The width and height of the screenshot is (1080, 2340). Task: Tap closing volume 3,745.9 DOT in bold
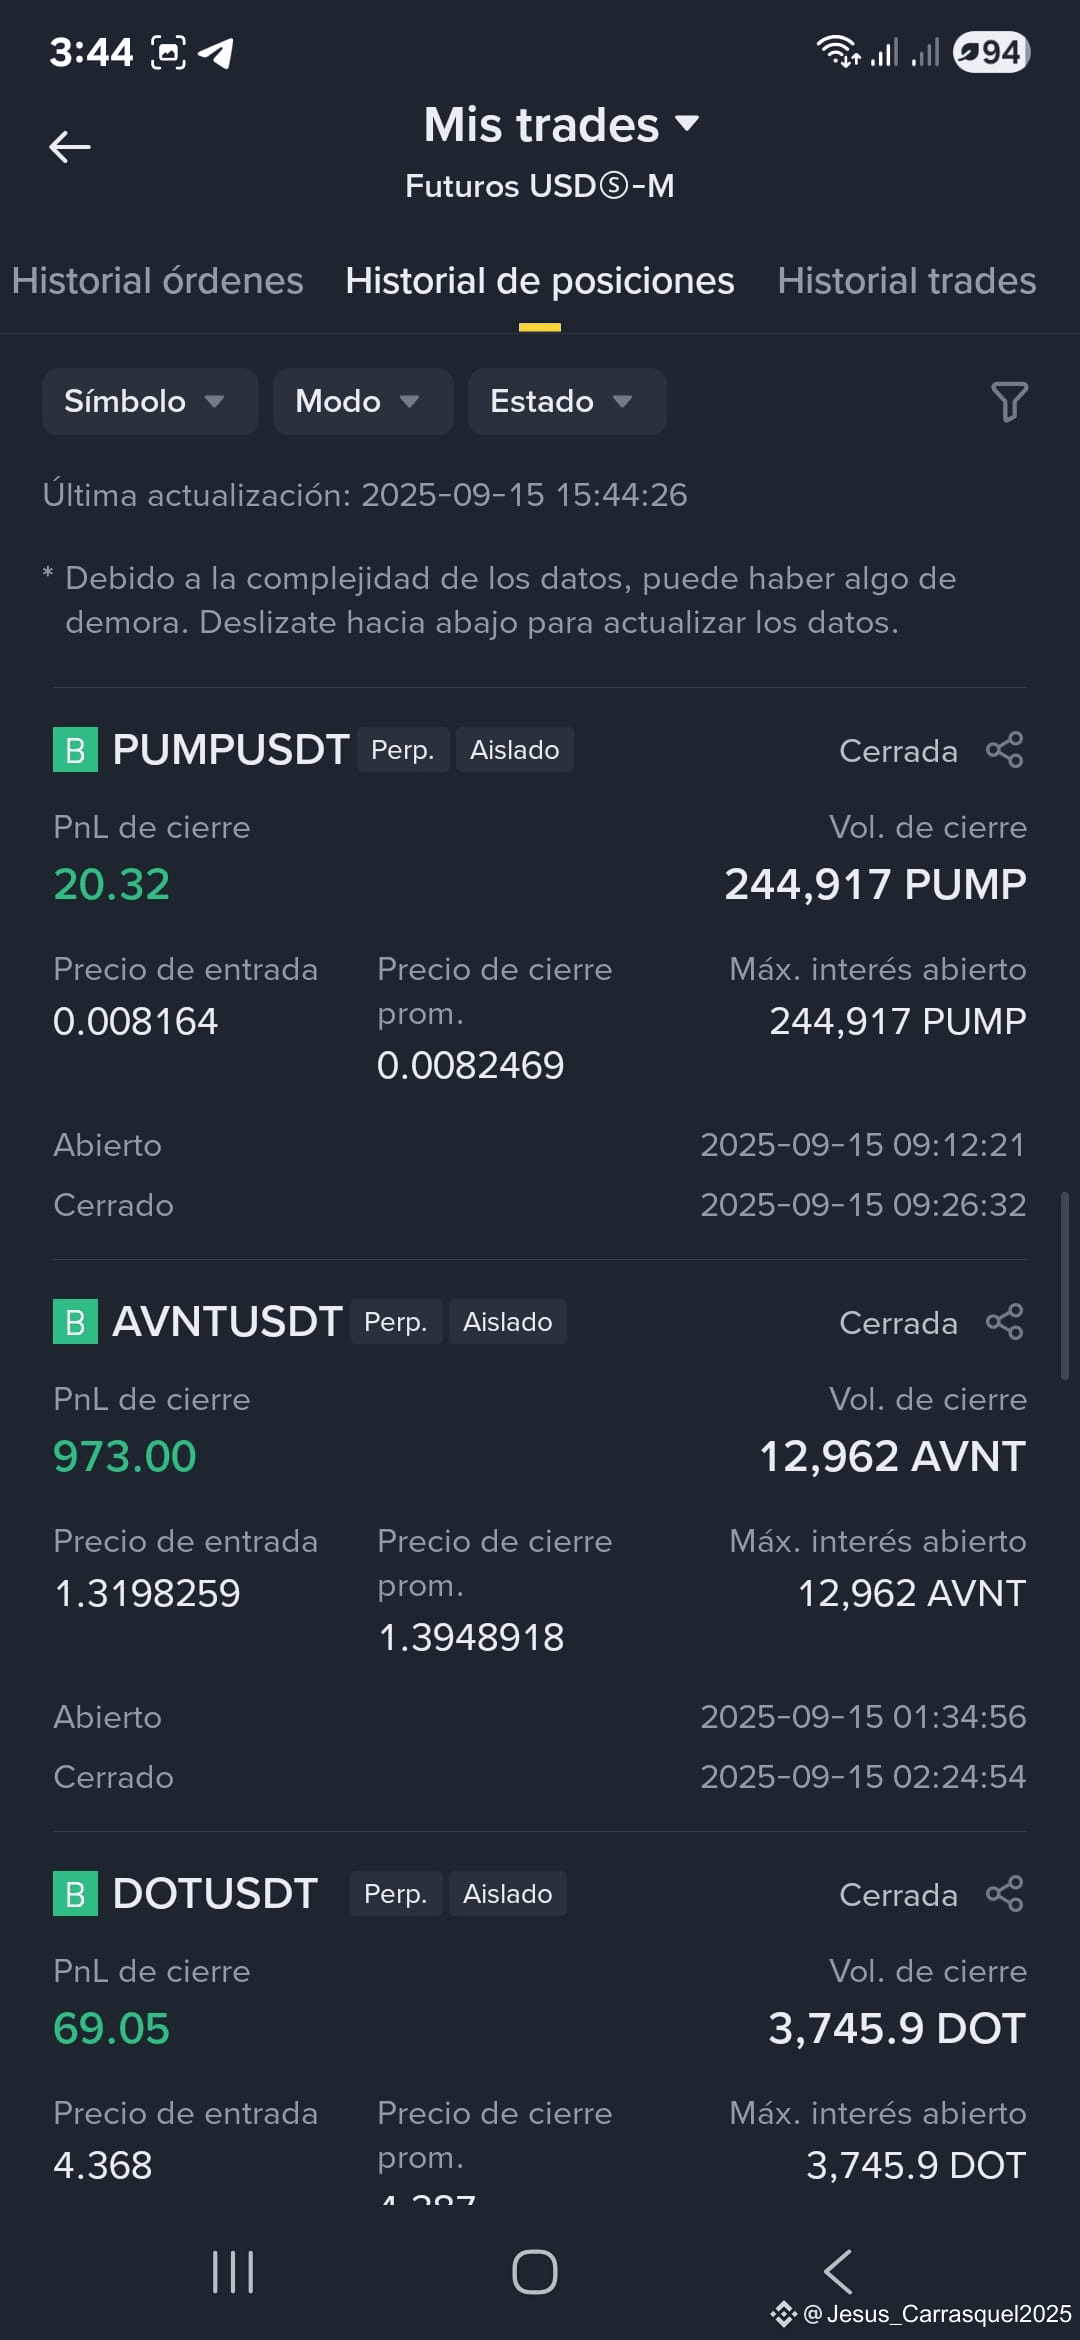click(897, 2028)
